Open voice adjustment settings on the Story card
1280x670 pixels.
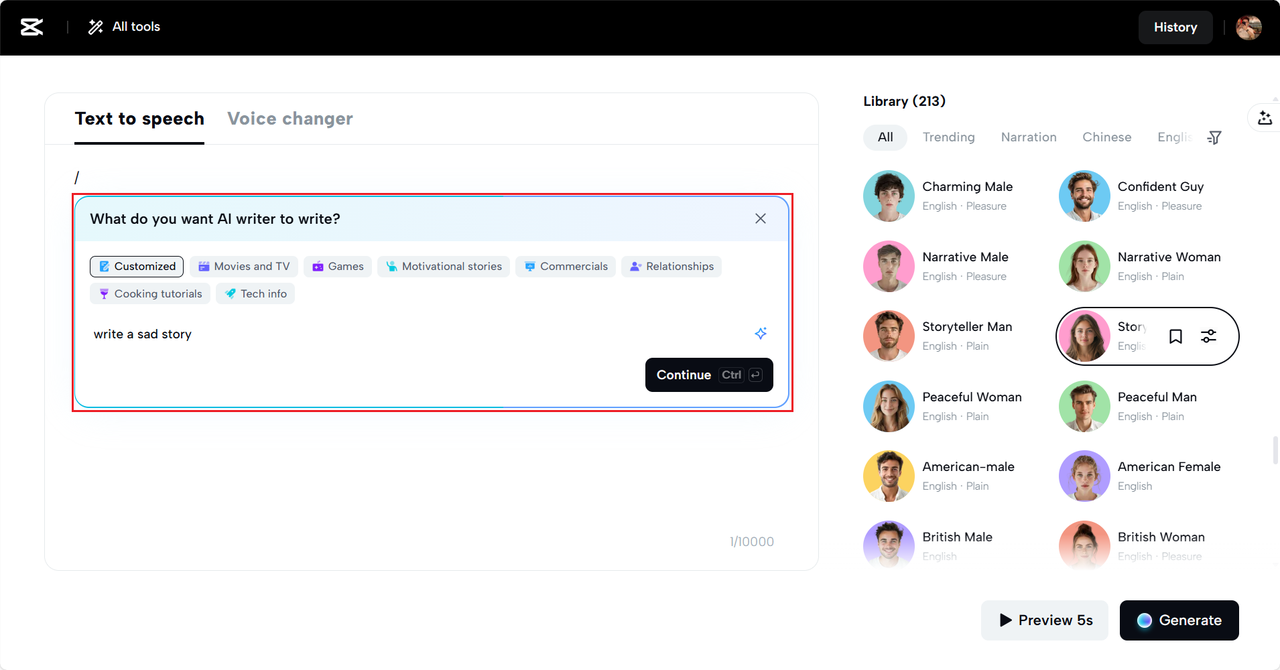click(x=1210, y=336)
